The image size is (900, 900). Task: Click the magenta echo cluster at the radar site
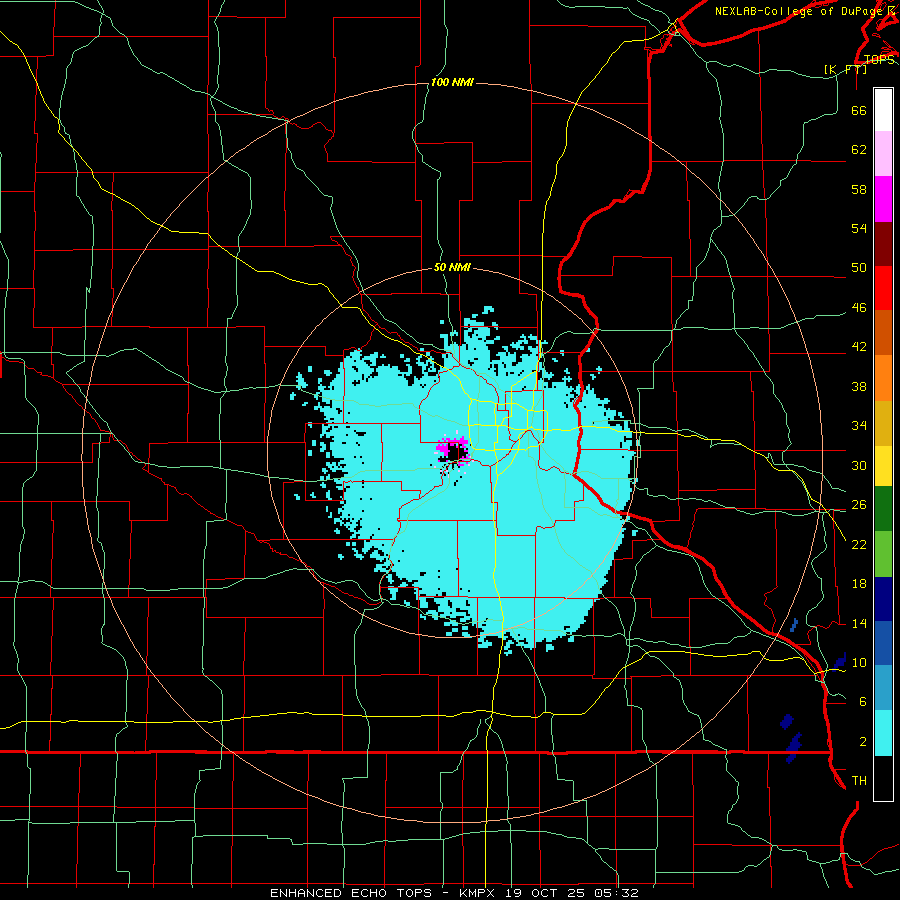click(x=453, y=449)
